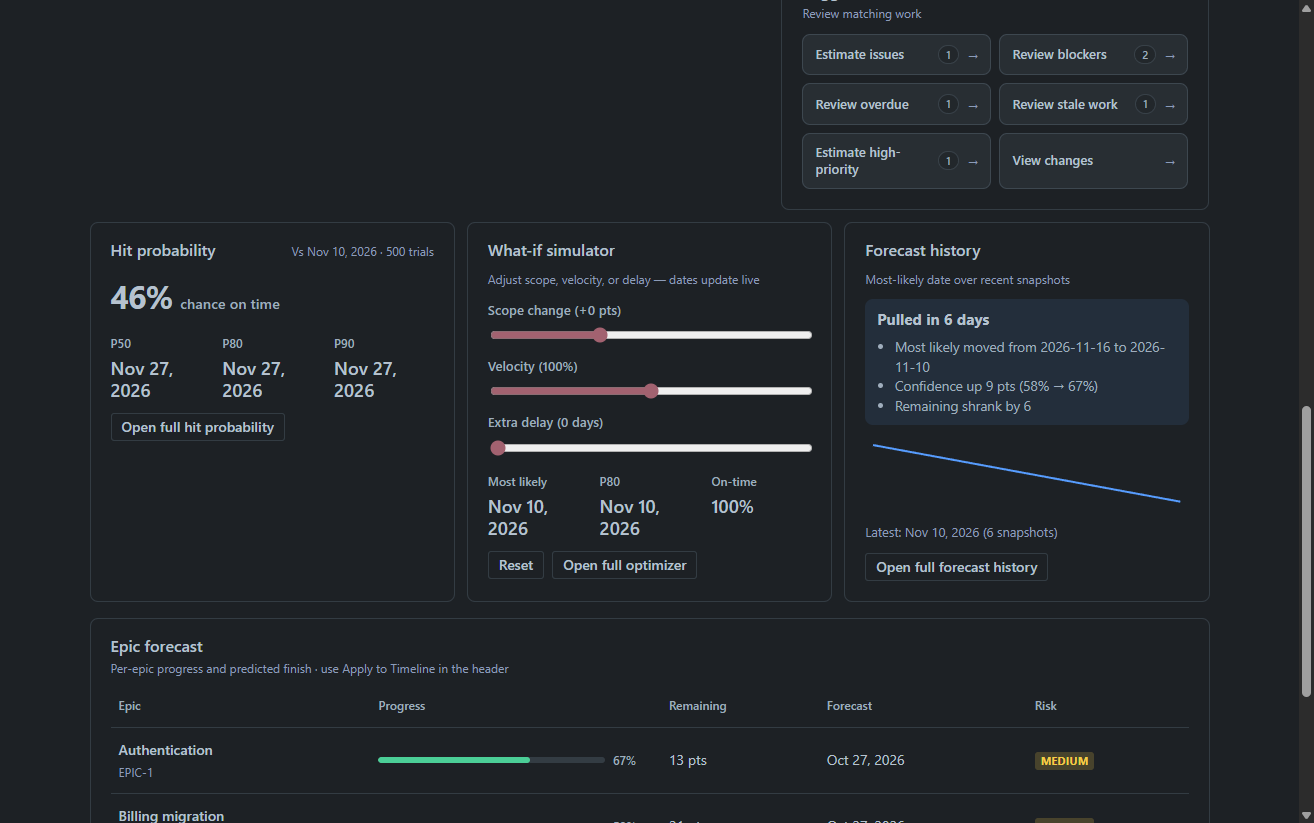Open the Review stale work shortcut
The height and width of the screenshot is (823, 1314).
click(1093, 104)
